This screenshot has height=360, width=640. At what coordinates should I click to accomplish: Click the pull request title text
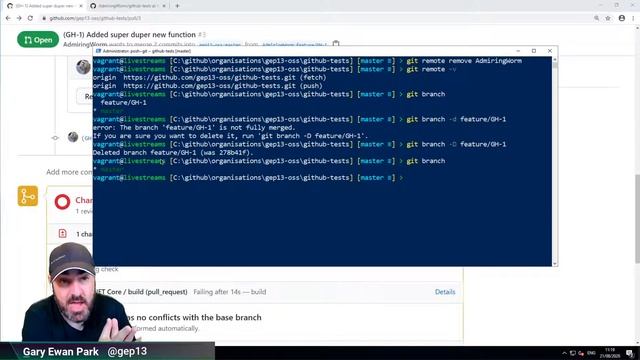pos(129,35)
